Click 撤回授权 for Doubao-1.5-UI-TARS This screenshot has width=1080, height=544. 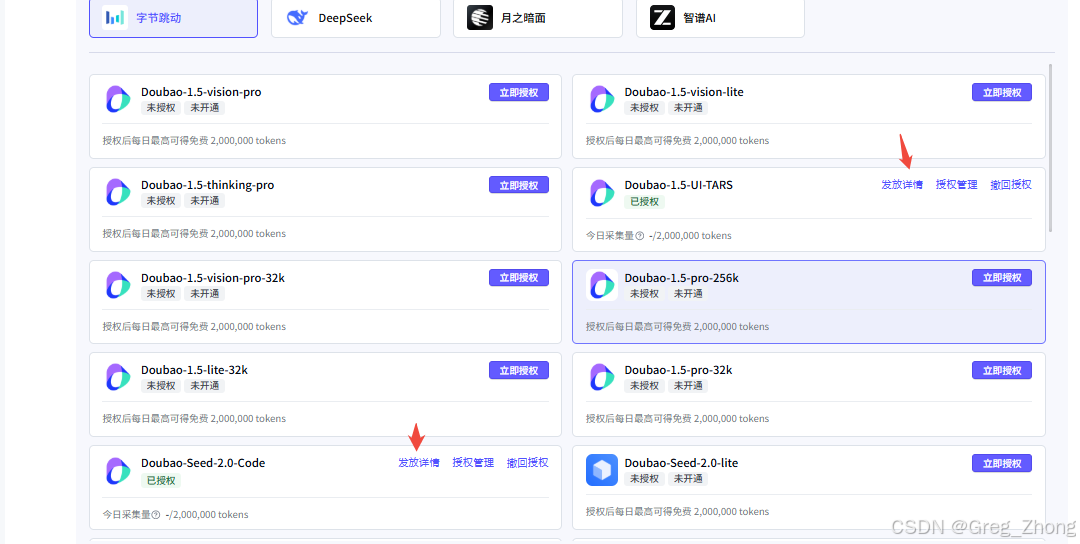(x=1010, y=185)
